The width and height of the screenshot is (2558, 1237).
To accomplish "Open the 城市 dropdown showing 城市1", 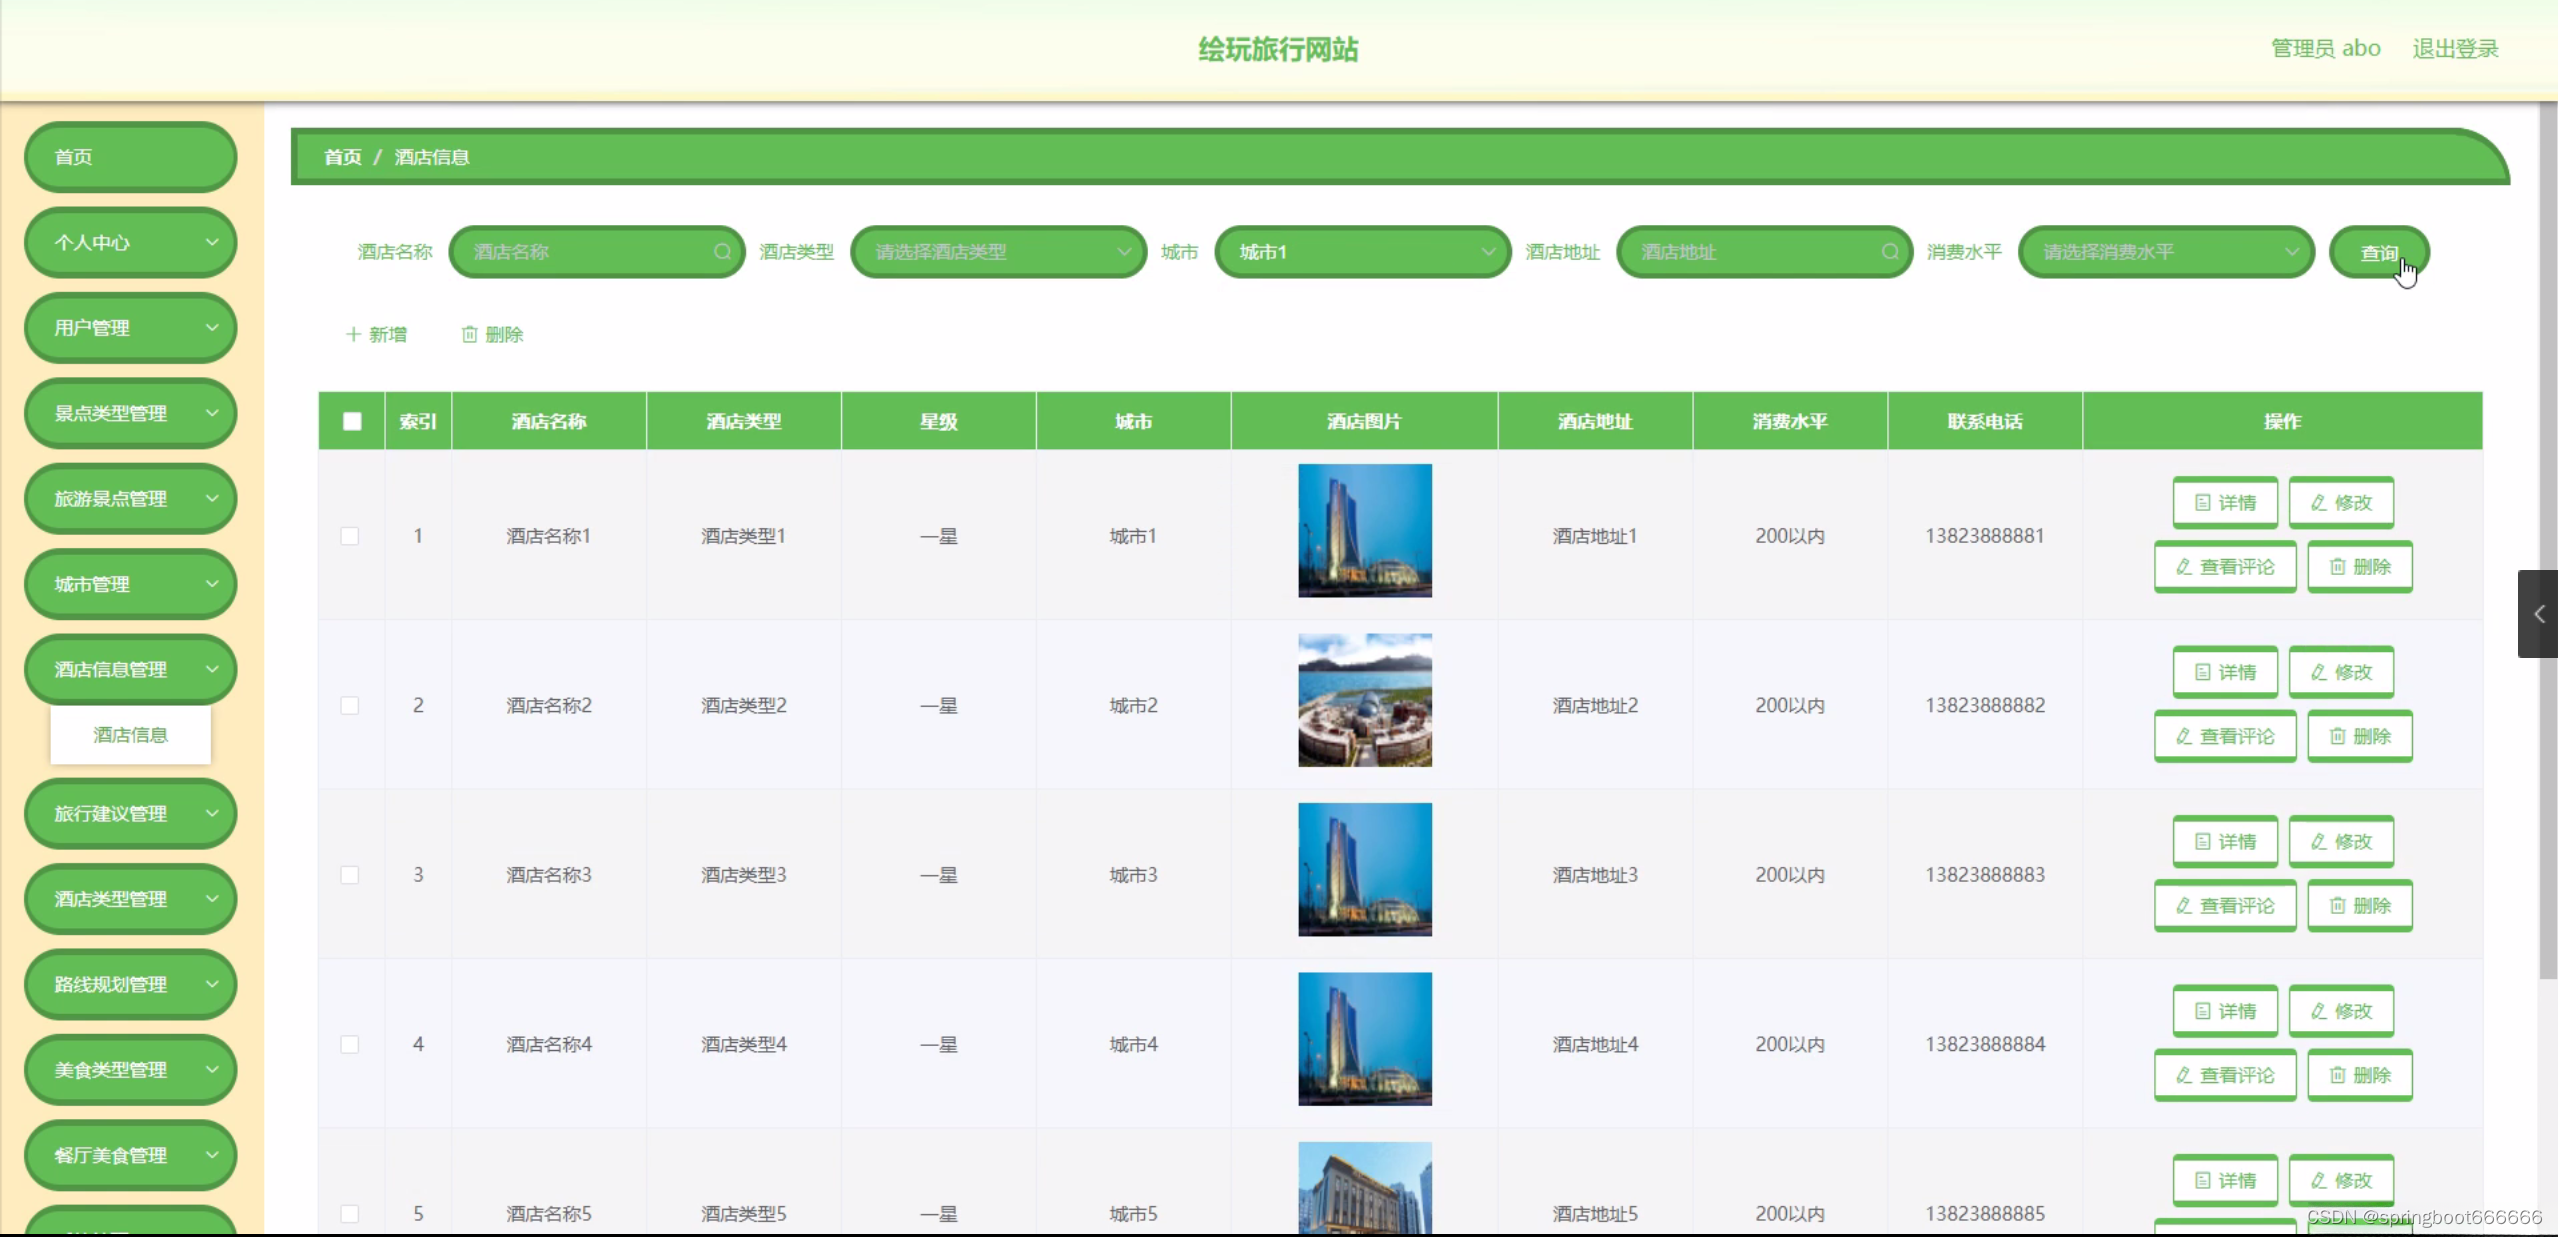I will pyautogui.click(x=1361, y=252).
